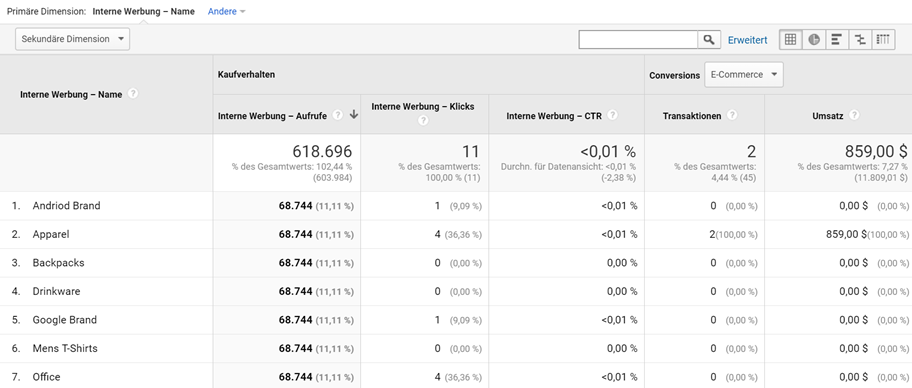
Task: Open help icon for Interne Werbung – CTR
Action: [612, 115]
